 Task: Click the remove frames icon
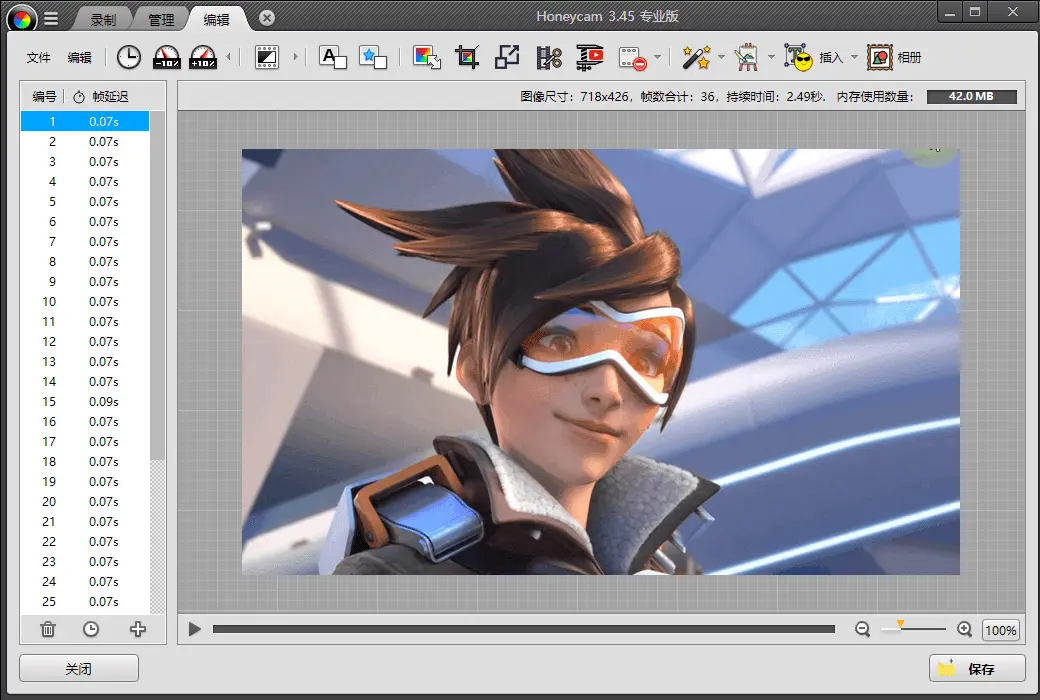click(632, 58)
